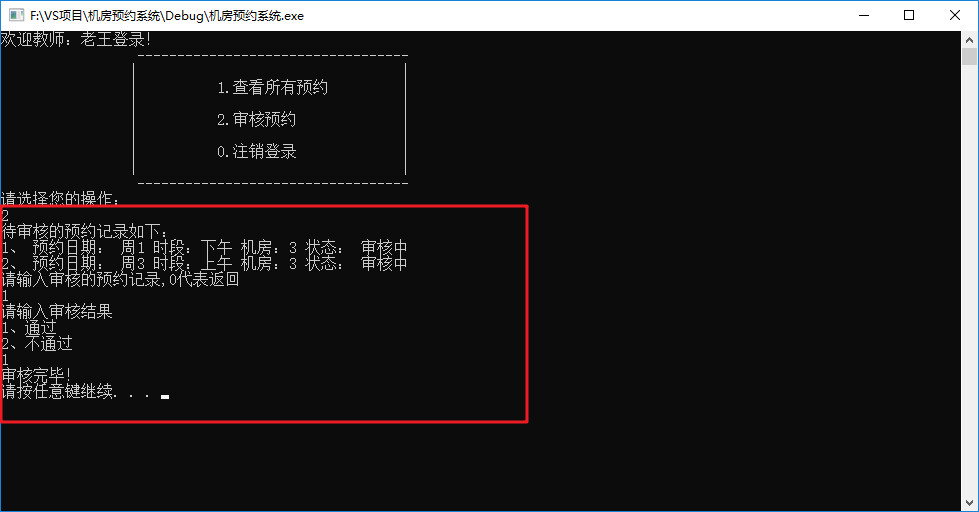
Task: Click the 请输入审核结果 prompt line
Action: point(57,311)
